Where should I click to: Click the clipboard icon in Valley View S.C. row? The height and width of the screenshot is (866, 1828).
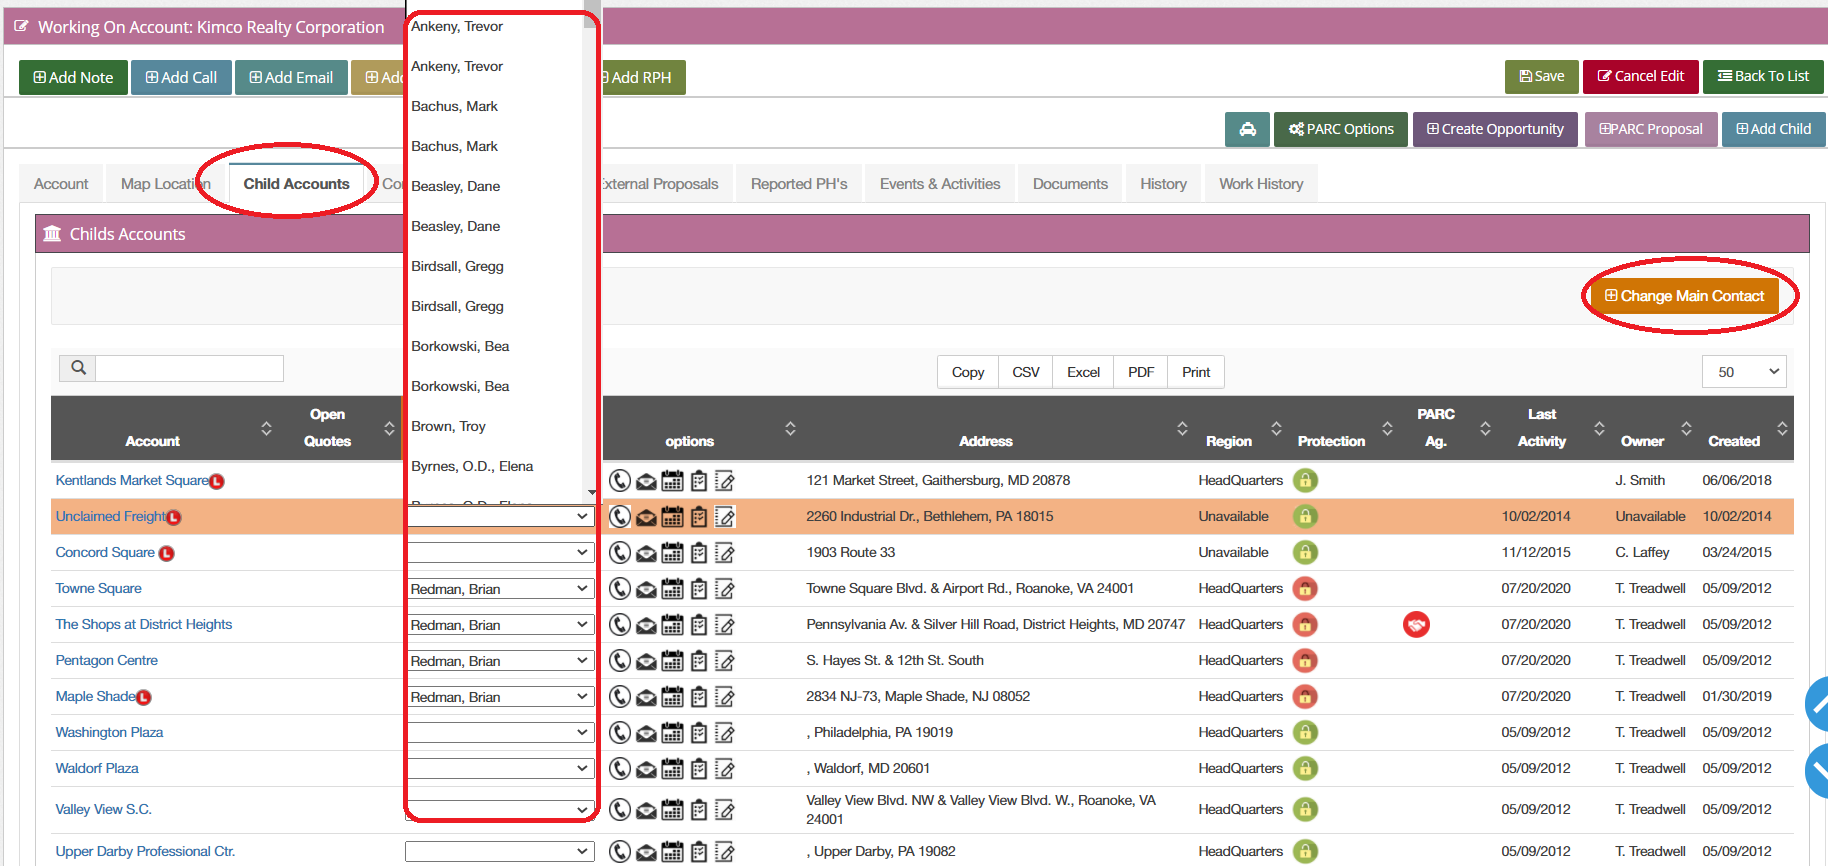(699, 810)
